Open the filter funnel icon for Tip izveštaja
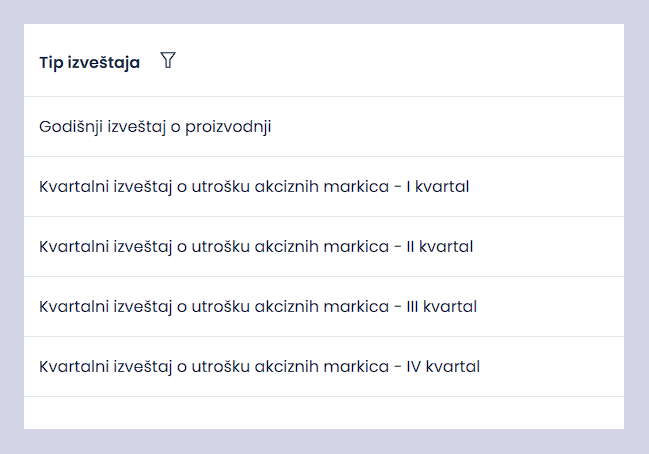 click(x=168, y=60)
